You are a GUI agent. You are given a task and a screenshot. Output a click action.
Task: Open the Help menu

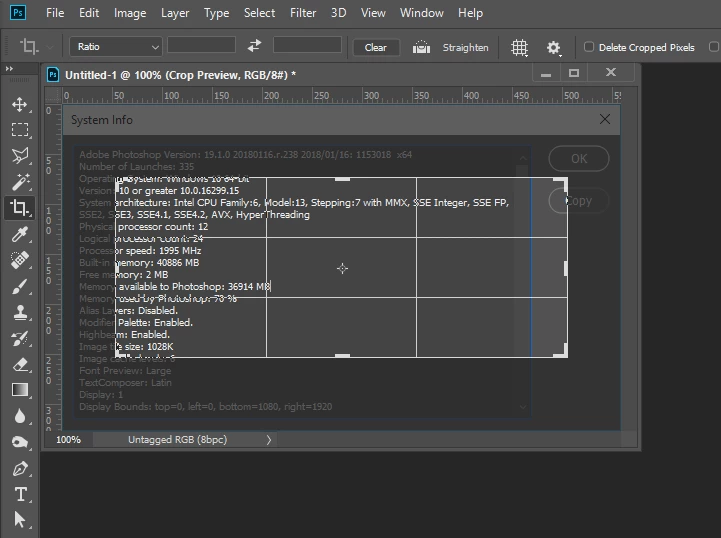click(470, 13)
